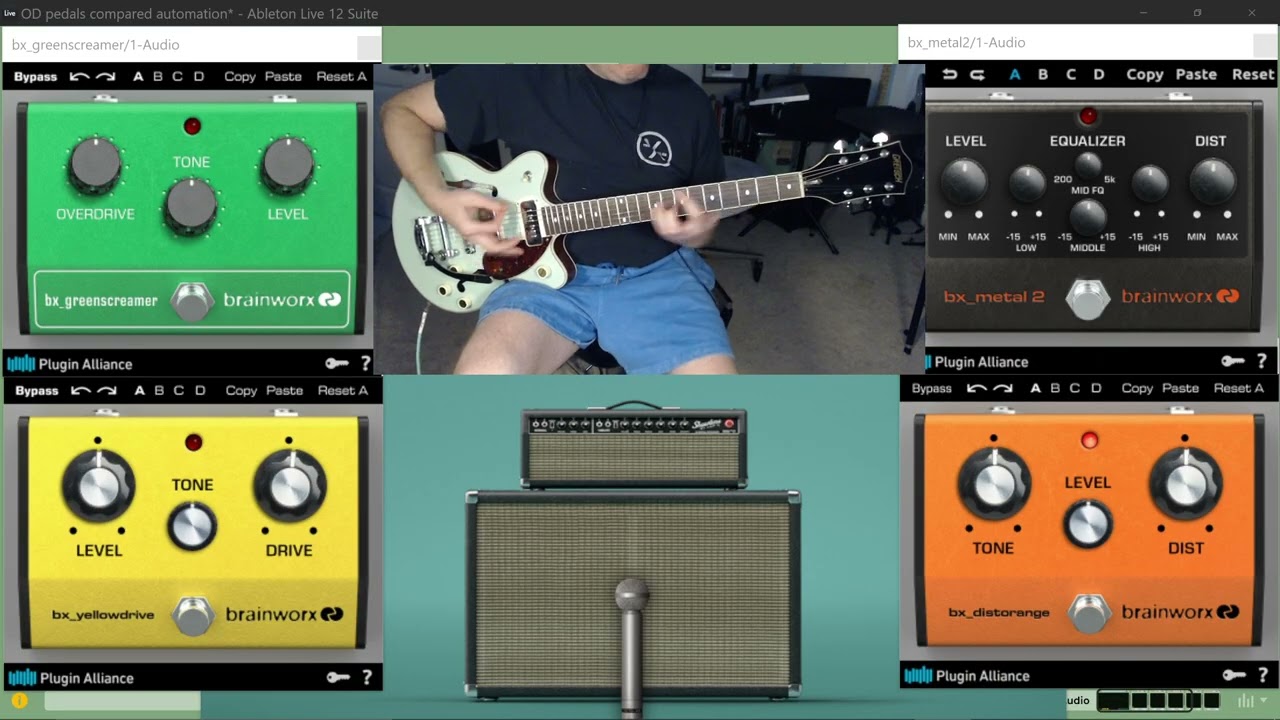Click the DRIVE knob on bx_yellowdrive
This screenshot has width=1280, height=720.
pos(290,486)
